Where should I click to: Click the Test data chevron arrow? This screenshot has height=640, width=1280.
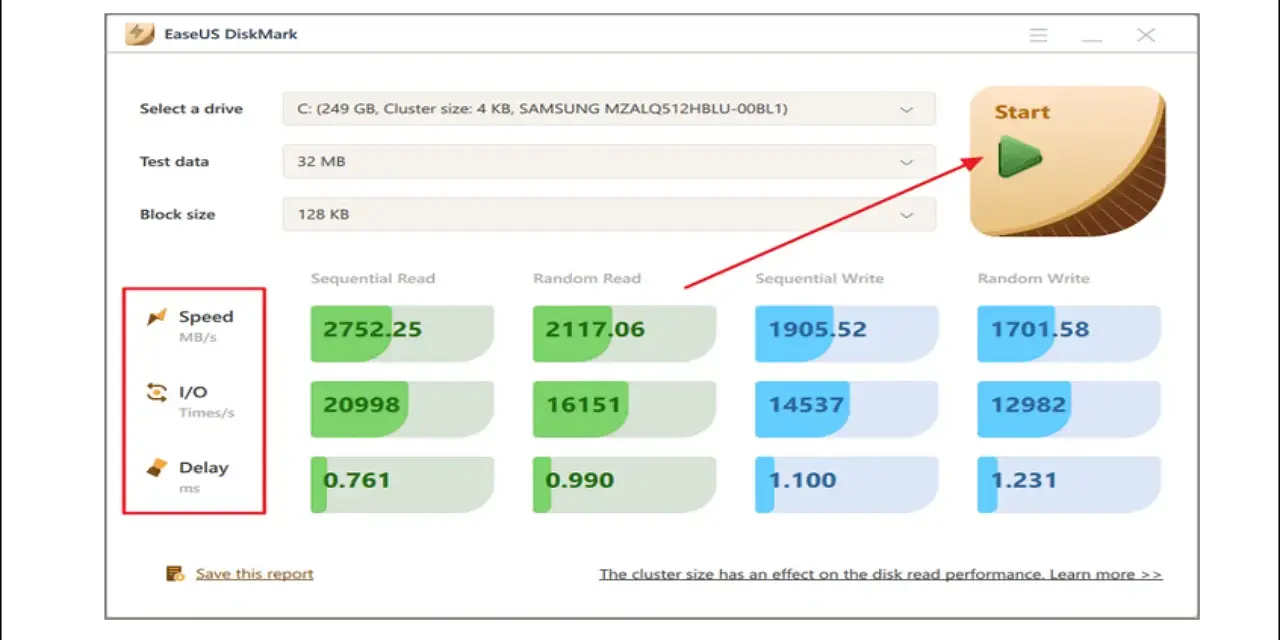tap(907, 162)
